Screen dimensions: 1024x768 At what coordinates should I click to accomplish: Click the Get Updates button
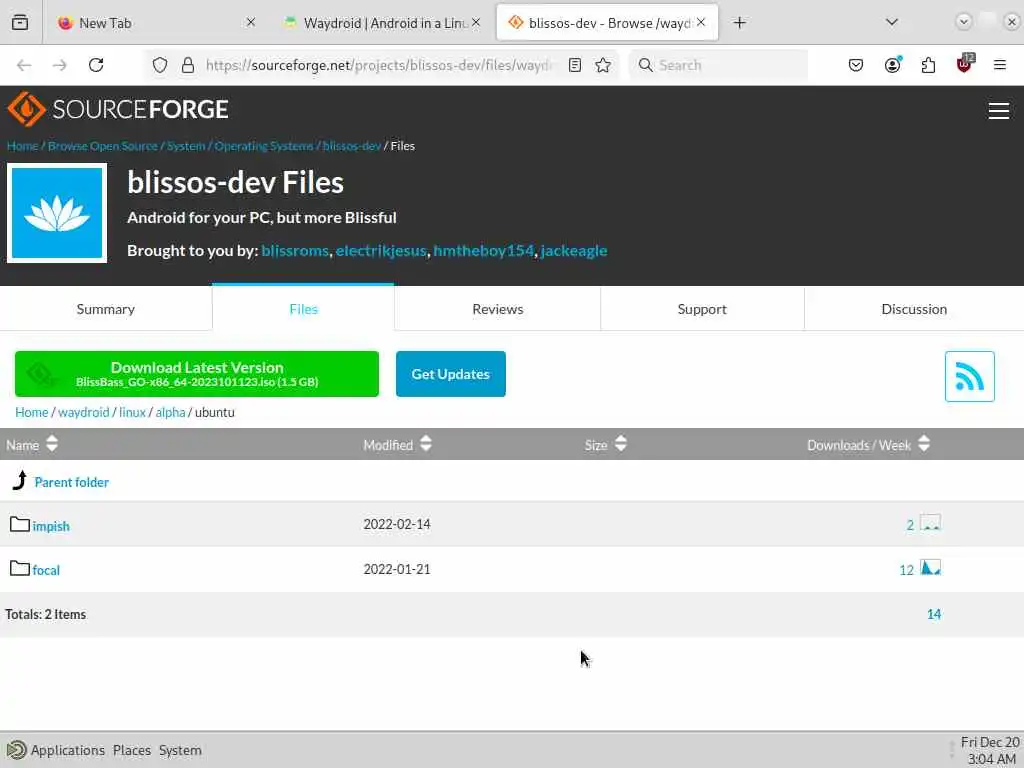451,374
